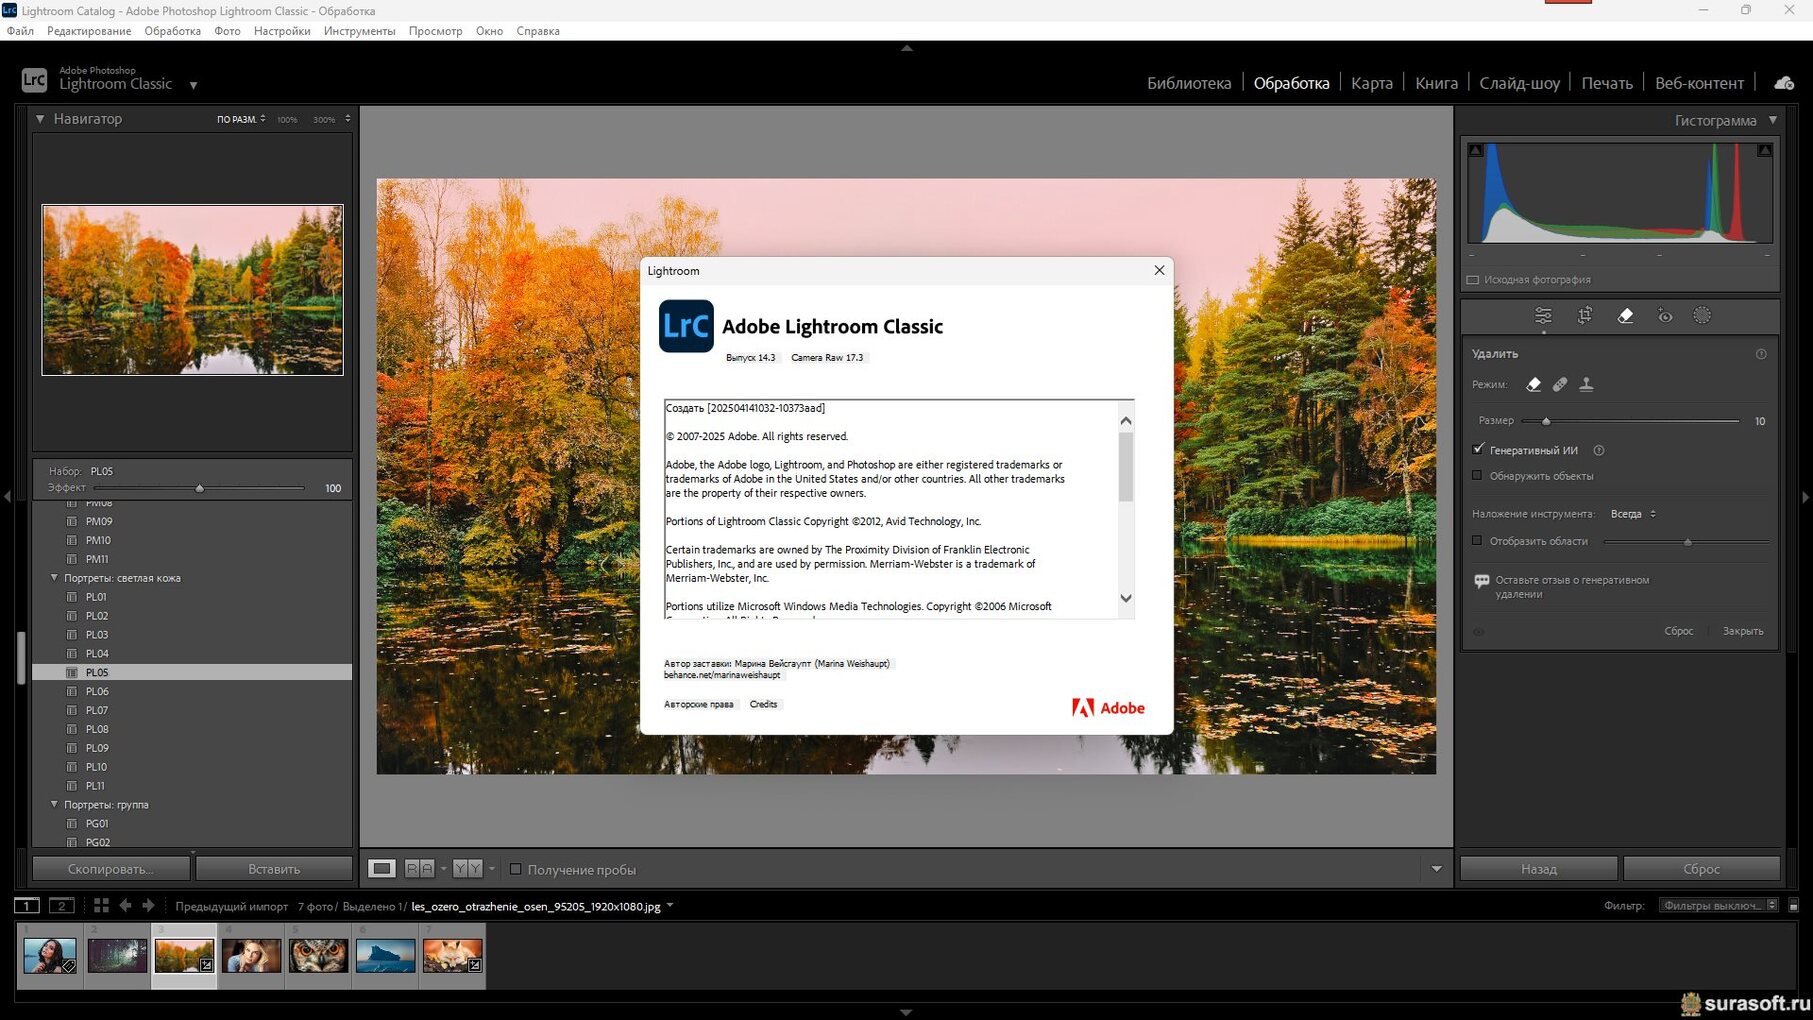Collapse the Навигатор panel triangle

(x=40, y=119)
